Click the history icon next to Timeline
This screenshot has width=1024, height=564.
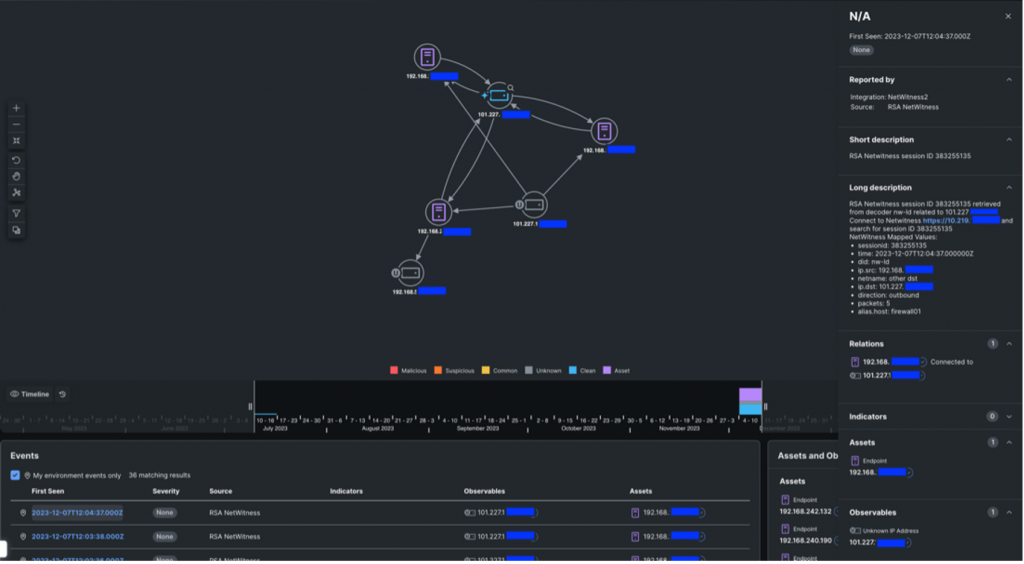[x=62, y=394]
